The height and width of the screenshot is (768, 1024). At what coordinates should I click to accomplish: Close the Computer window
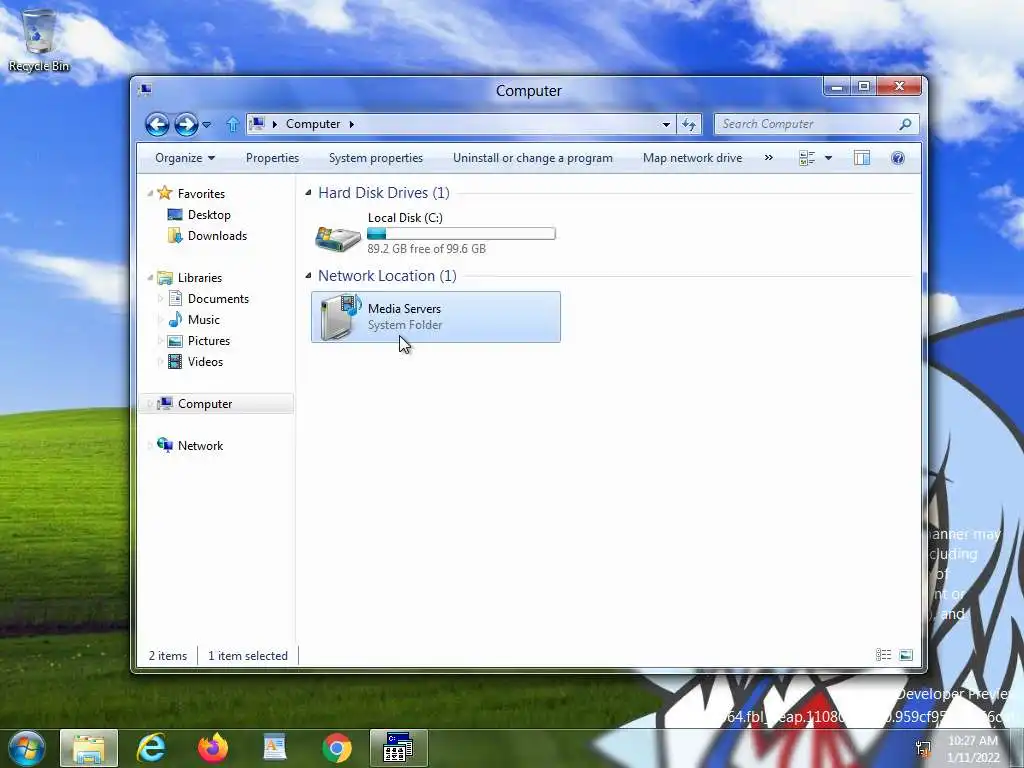[899, 86]
